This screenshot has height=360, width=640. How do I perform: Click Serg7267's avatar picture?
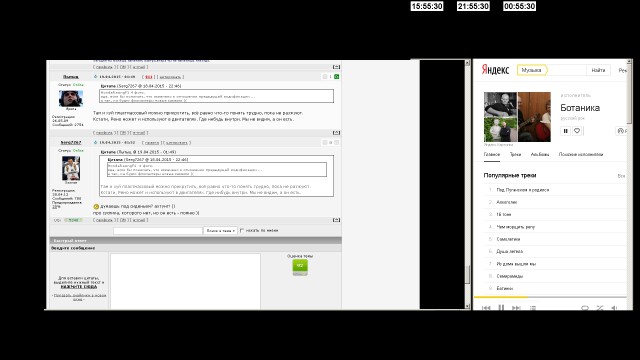pos(71,168)
